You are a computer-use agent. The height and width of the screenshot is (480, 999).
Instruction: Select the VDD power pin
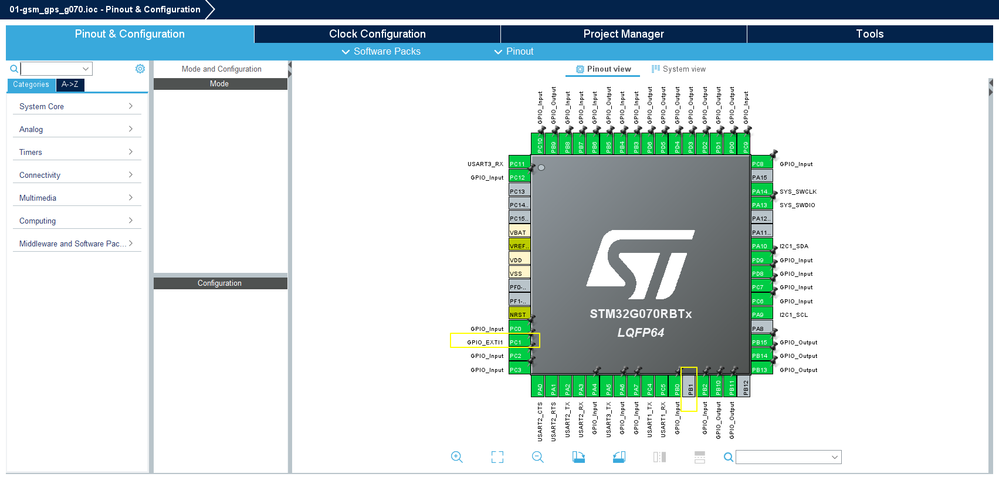(x=520, y=260)
